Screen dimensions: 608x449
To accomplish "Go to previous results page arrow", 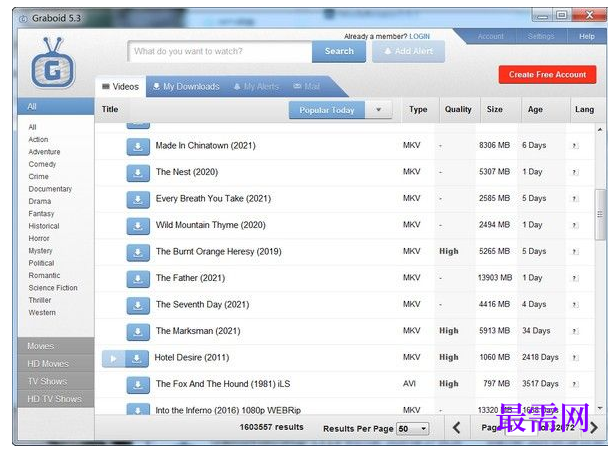I will tap(457, 428).
